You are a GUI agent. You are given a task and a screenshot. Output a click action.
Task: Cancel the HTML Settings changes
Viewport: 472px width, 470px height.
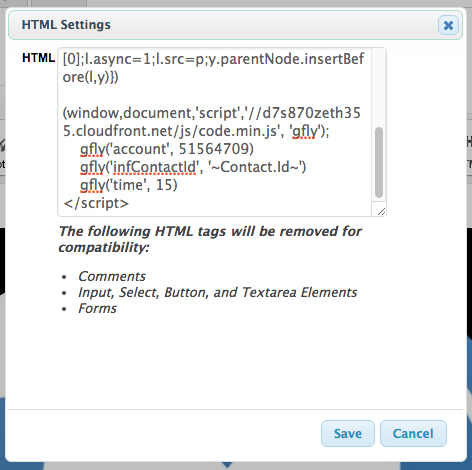(413, 433)
